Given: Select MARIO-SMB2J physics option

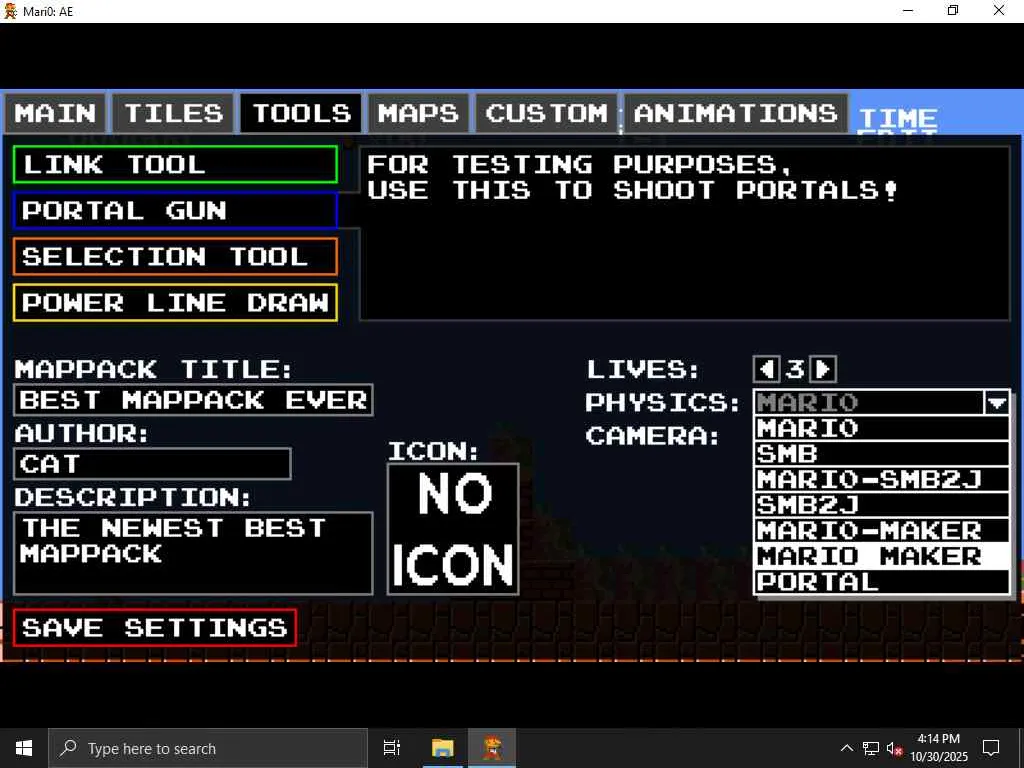Looking at the screenshot, I should tap(882, 479).
